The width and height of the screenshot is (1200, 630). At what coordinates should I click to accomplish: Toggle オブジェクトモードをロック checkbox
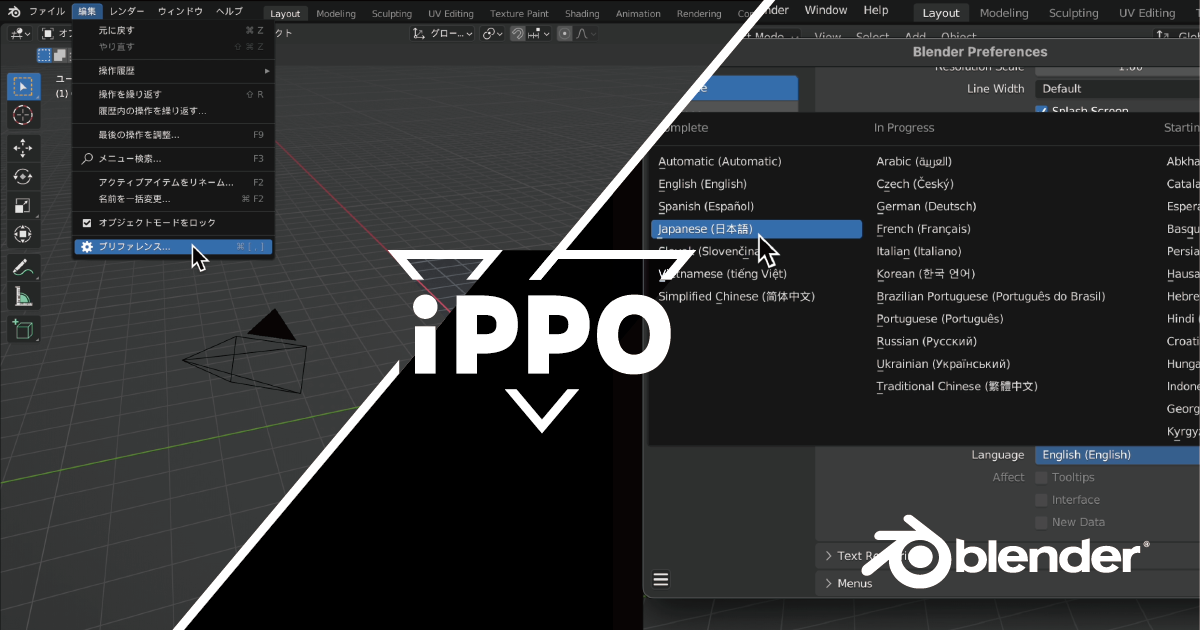pyautogui.click(x=87, y=222)
